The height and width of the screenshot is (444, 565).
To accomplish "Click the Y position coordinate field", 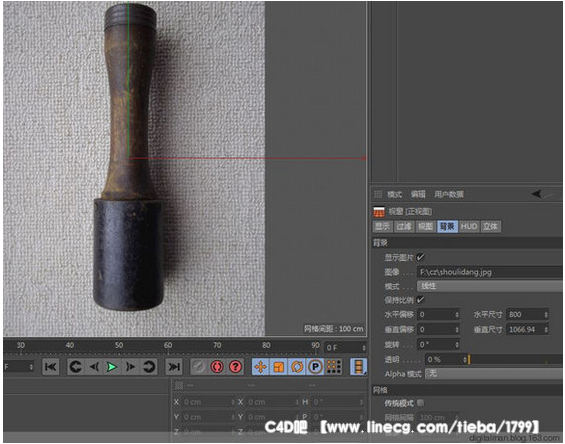I will pos(206,417).
